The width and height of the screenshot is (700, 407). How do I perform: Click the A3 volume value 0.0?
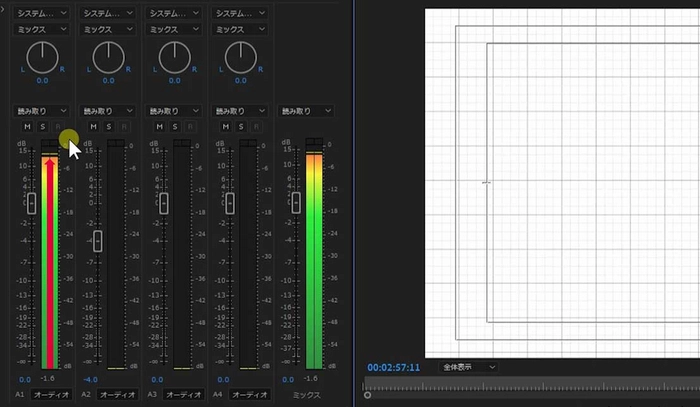click(157, 380)
